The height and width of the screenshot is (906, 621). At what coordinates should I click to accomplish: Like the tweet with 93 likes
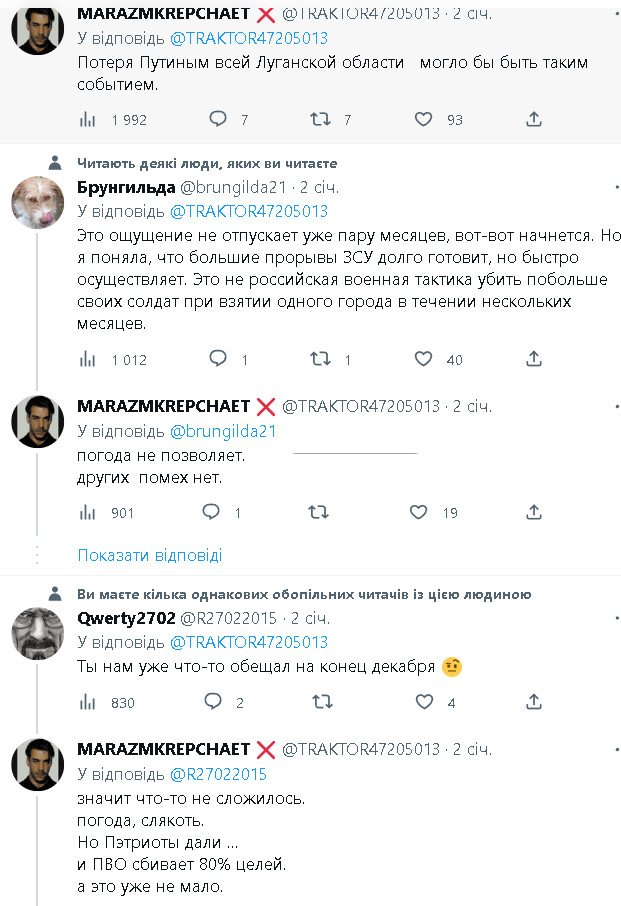423,119
